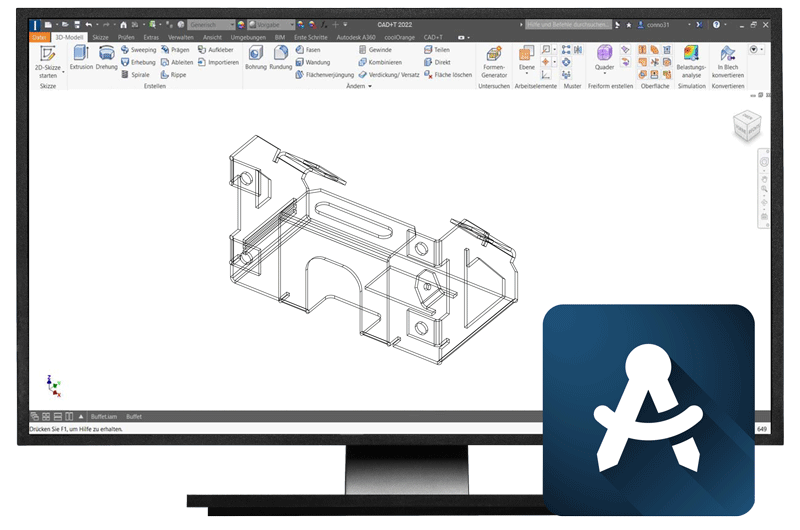Select the Gewinde thread tool
The height and width of the screenshot is (530, 800).
coord(375,49)
